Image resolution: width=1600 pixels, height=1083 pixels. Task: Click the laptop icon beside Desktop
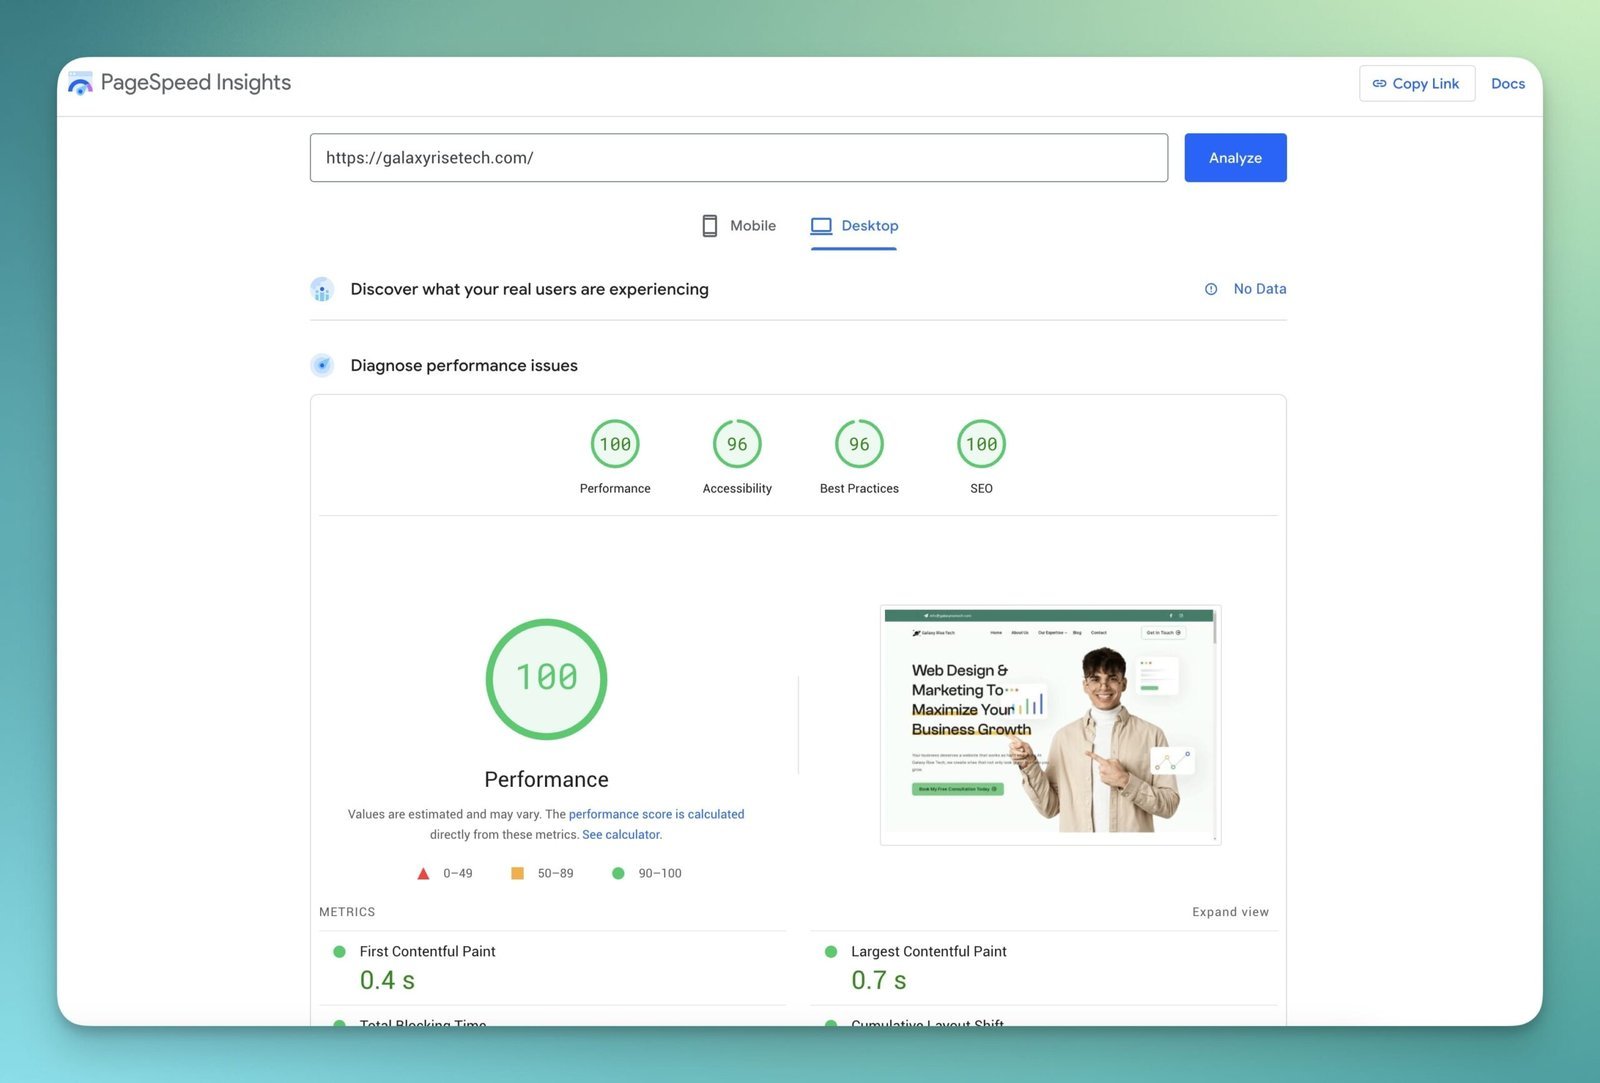pos(821,225)
